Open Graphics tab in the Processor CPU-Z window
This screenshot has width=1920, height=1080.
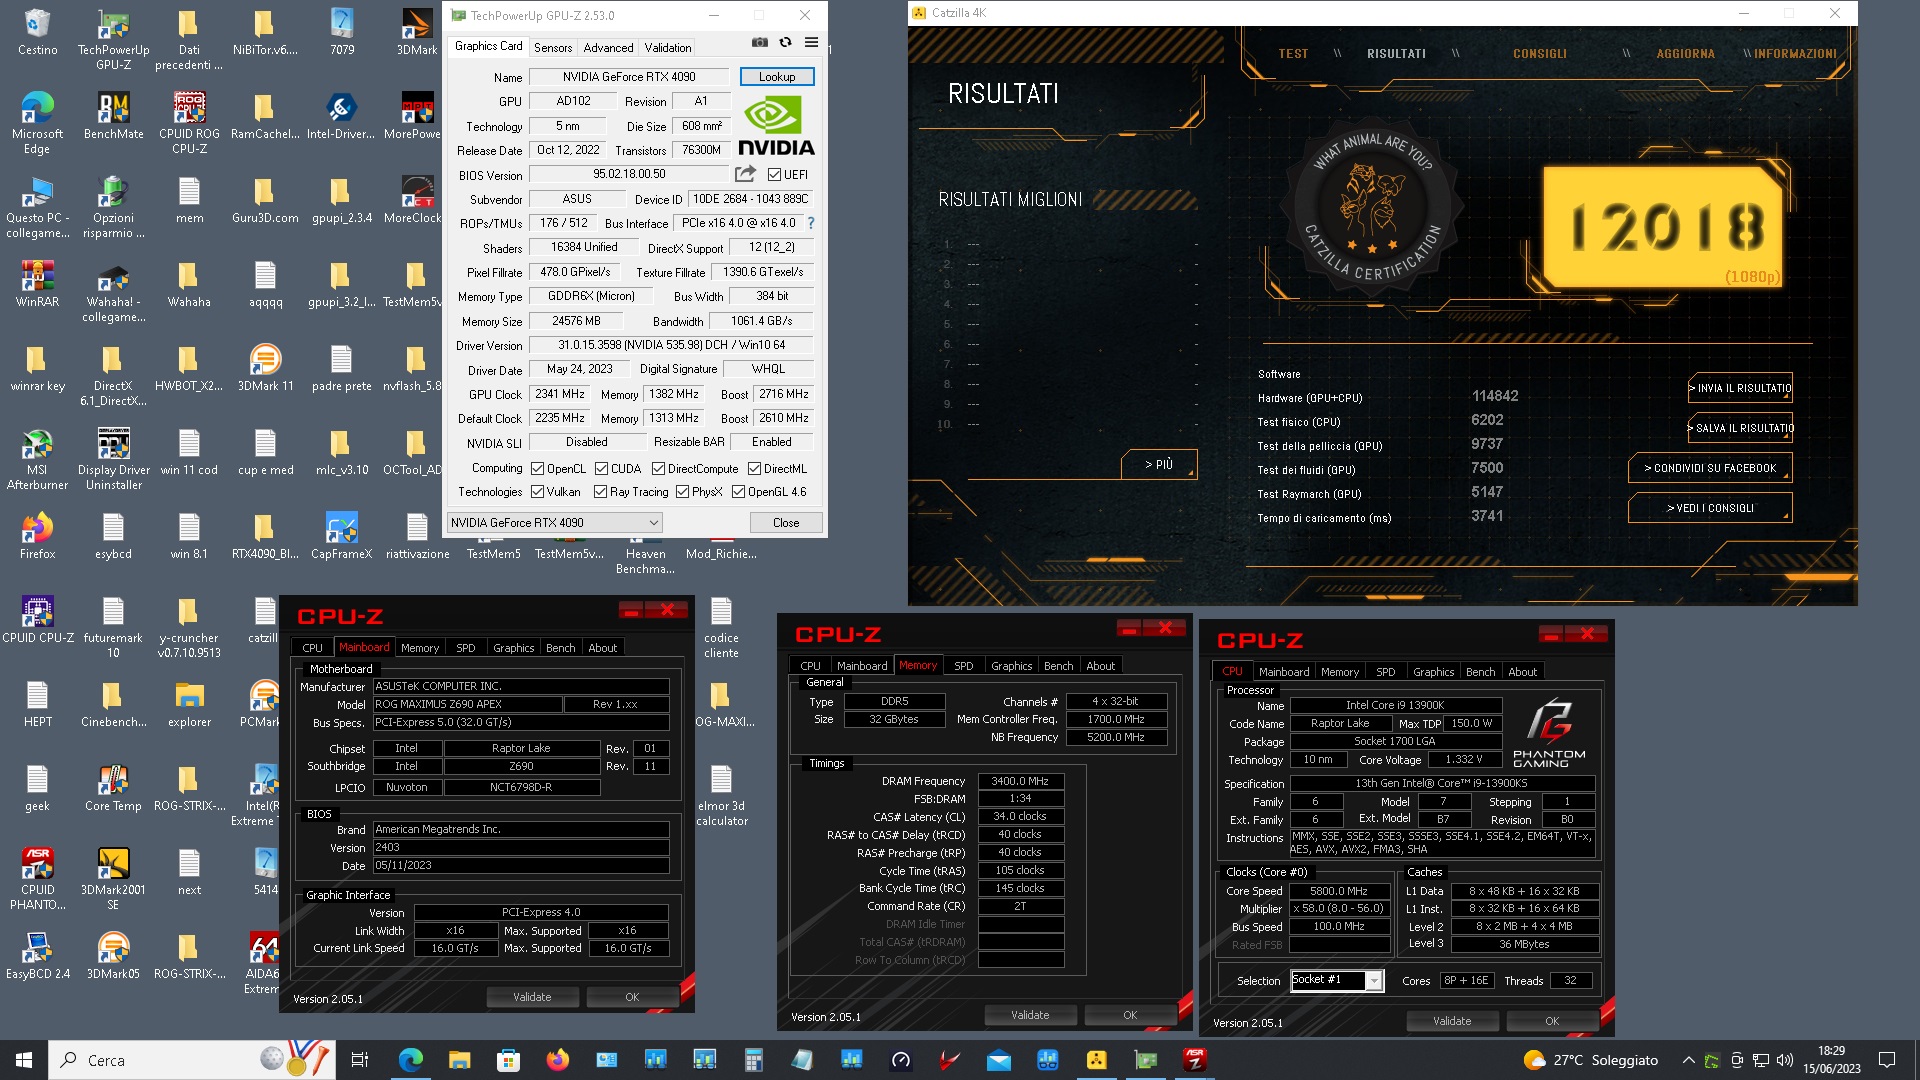(1433, 672)
